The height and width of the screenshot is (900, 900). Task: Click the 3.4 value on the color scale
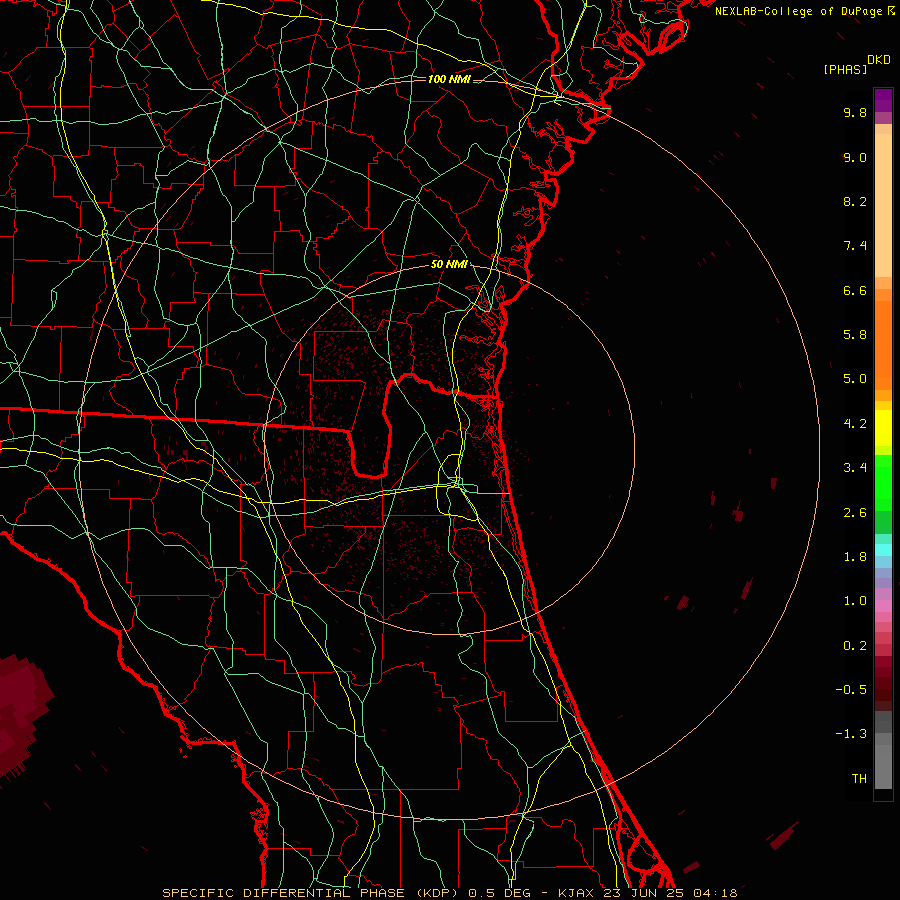point(855,468)
